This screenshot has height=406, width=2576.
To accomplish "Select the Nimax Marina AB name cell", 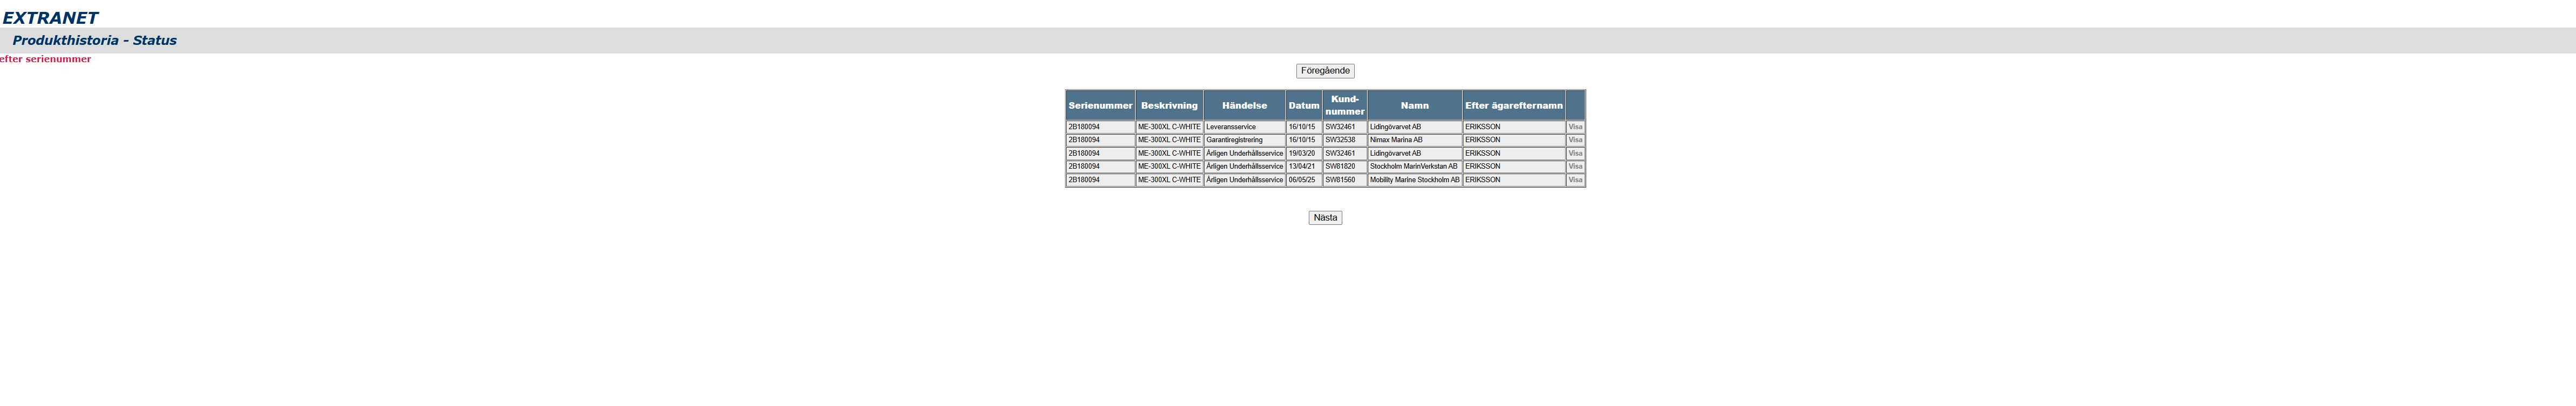I will click(1415, 140).
